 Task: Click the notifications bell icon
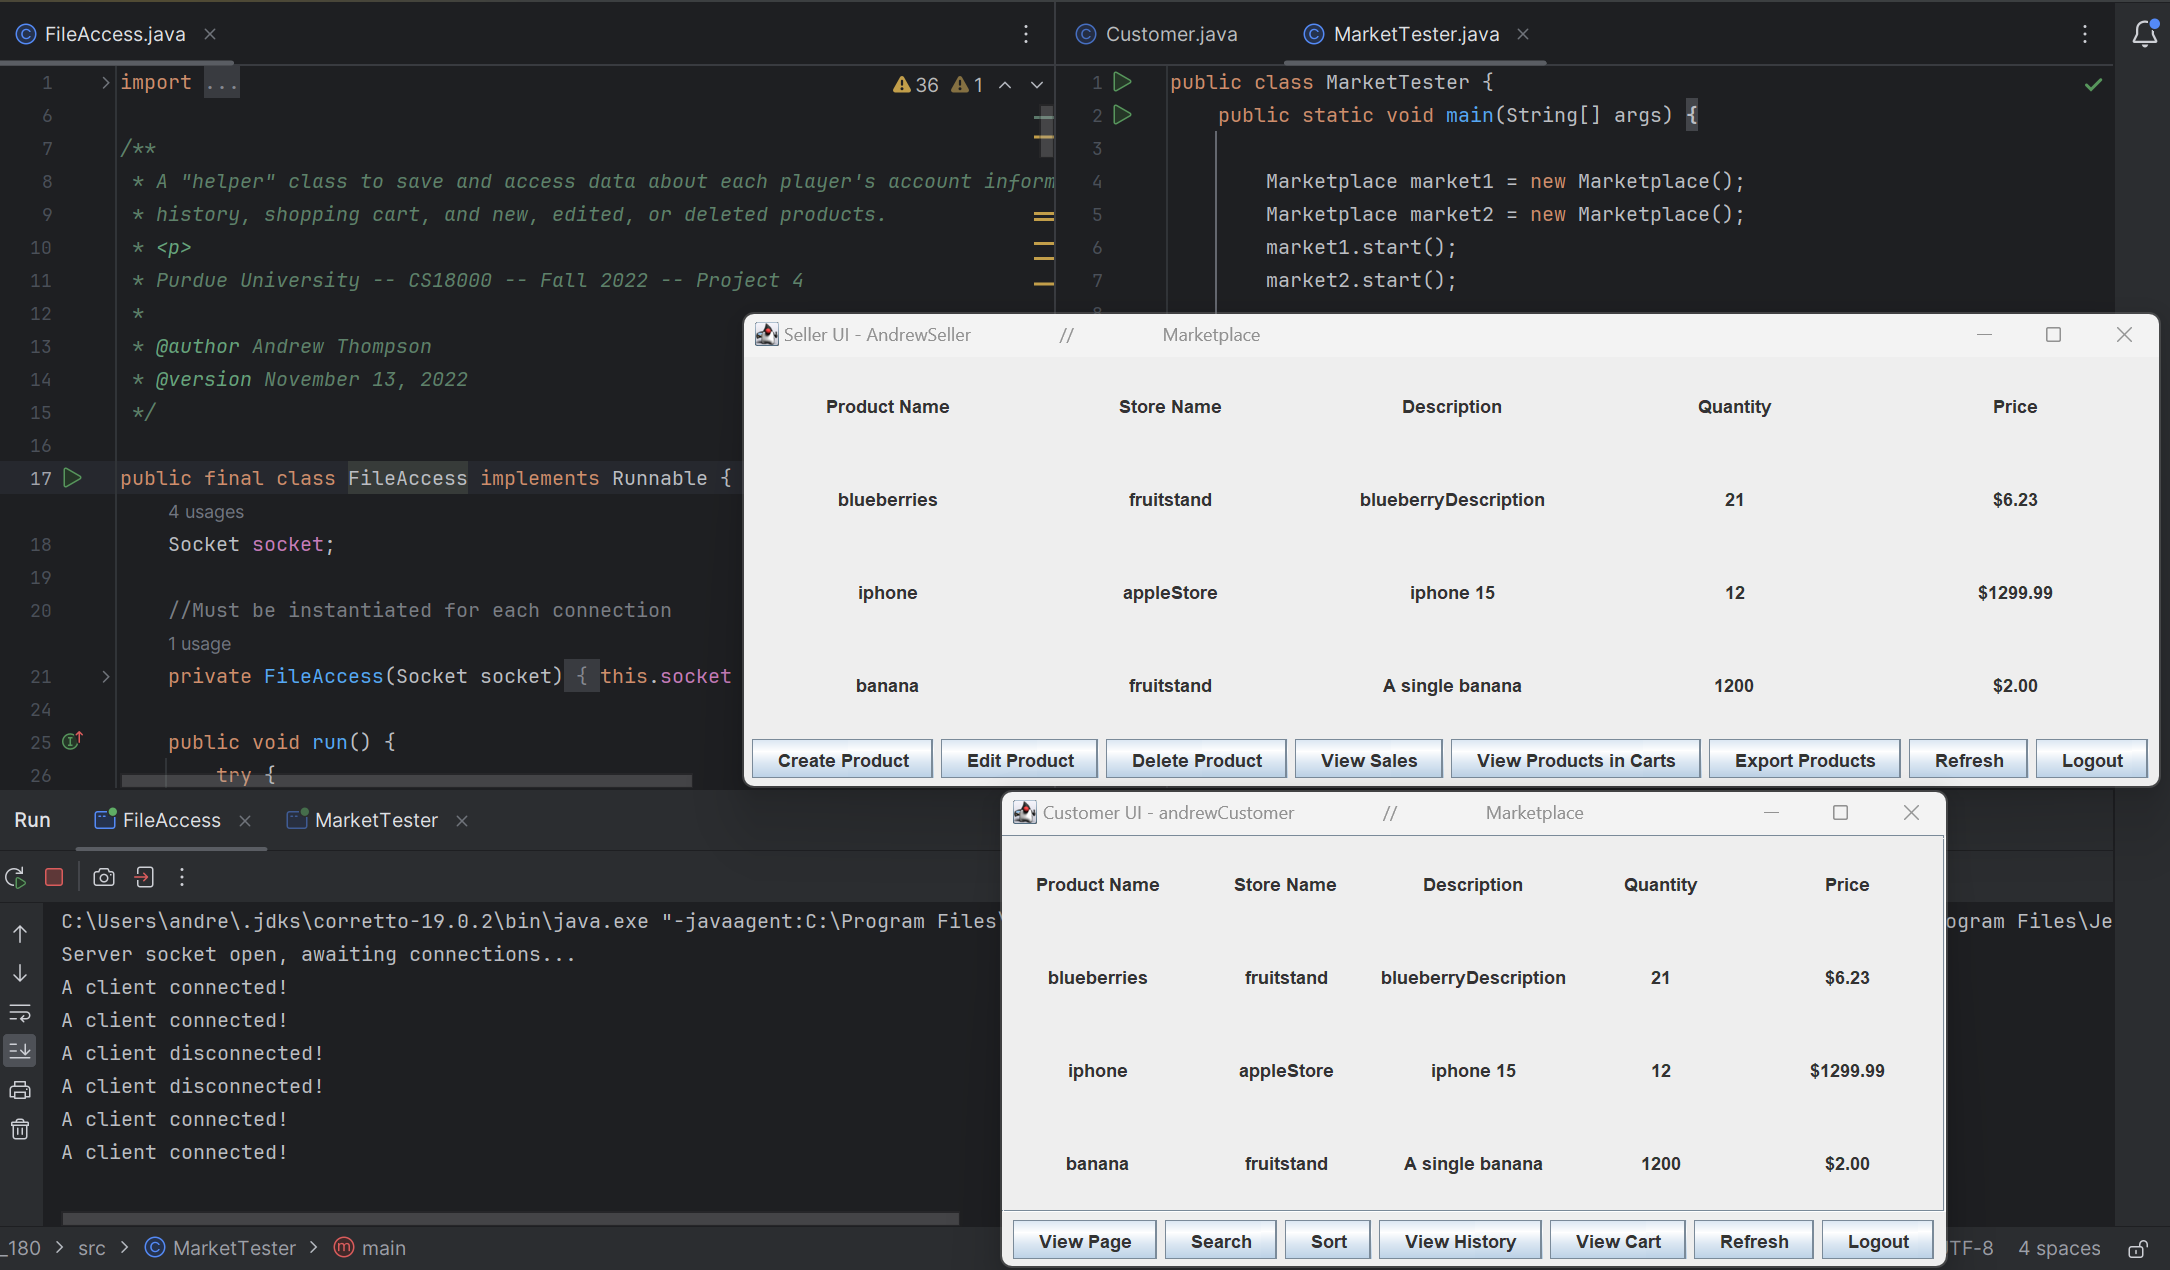coord(2144,33)
